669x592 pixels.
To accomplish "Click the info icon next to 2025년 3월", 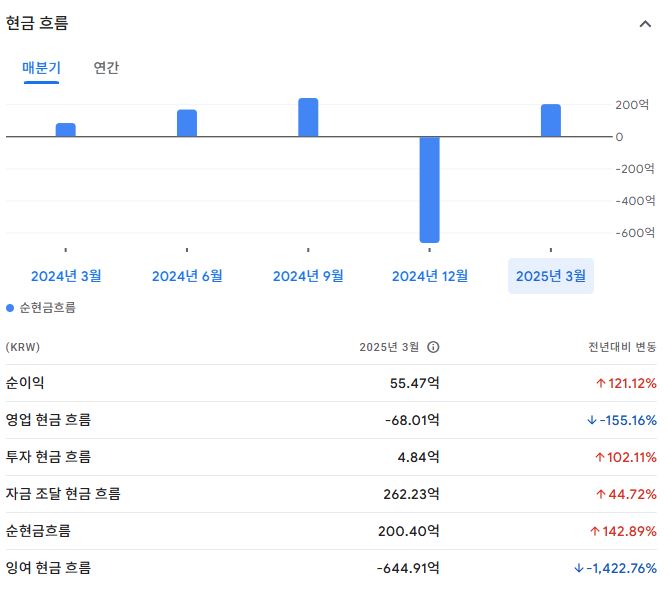I will (433, 347).
